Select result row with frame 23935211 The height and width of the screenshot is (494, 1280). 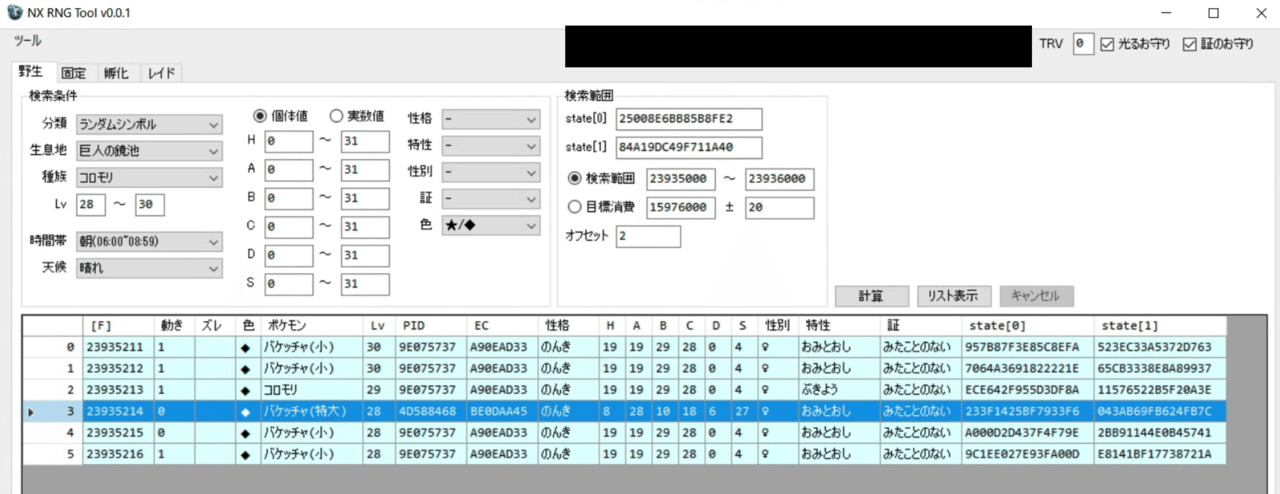point(624,347)
